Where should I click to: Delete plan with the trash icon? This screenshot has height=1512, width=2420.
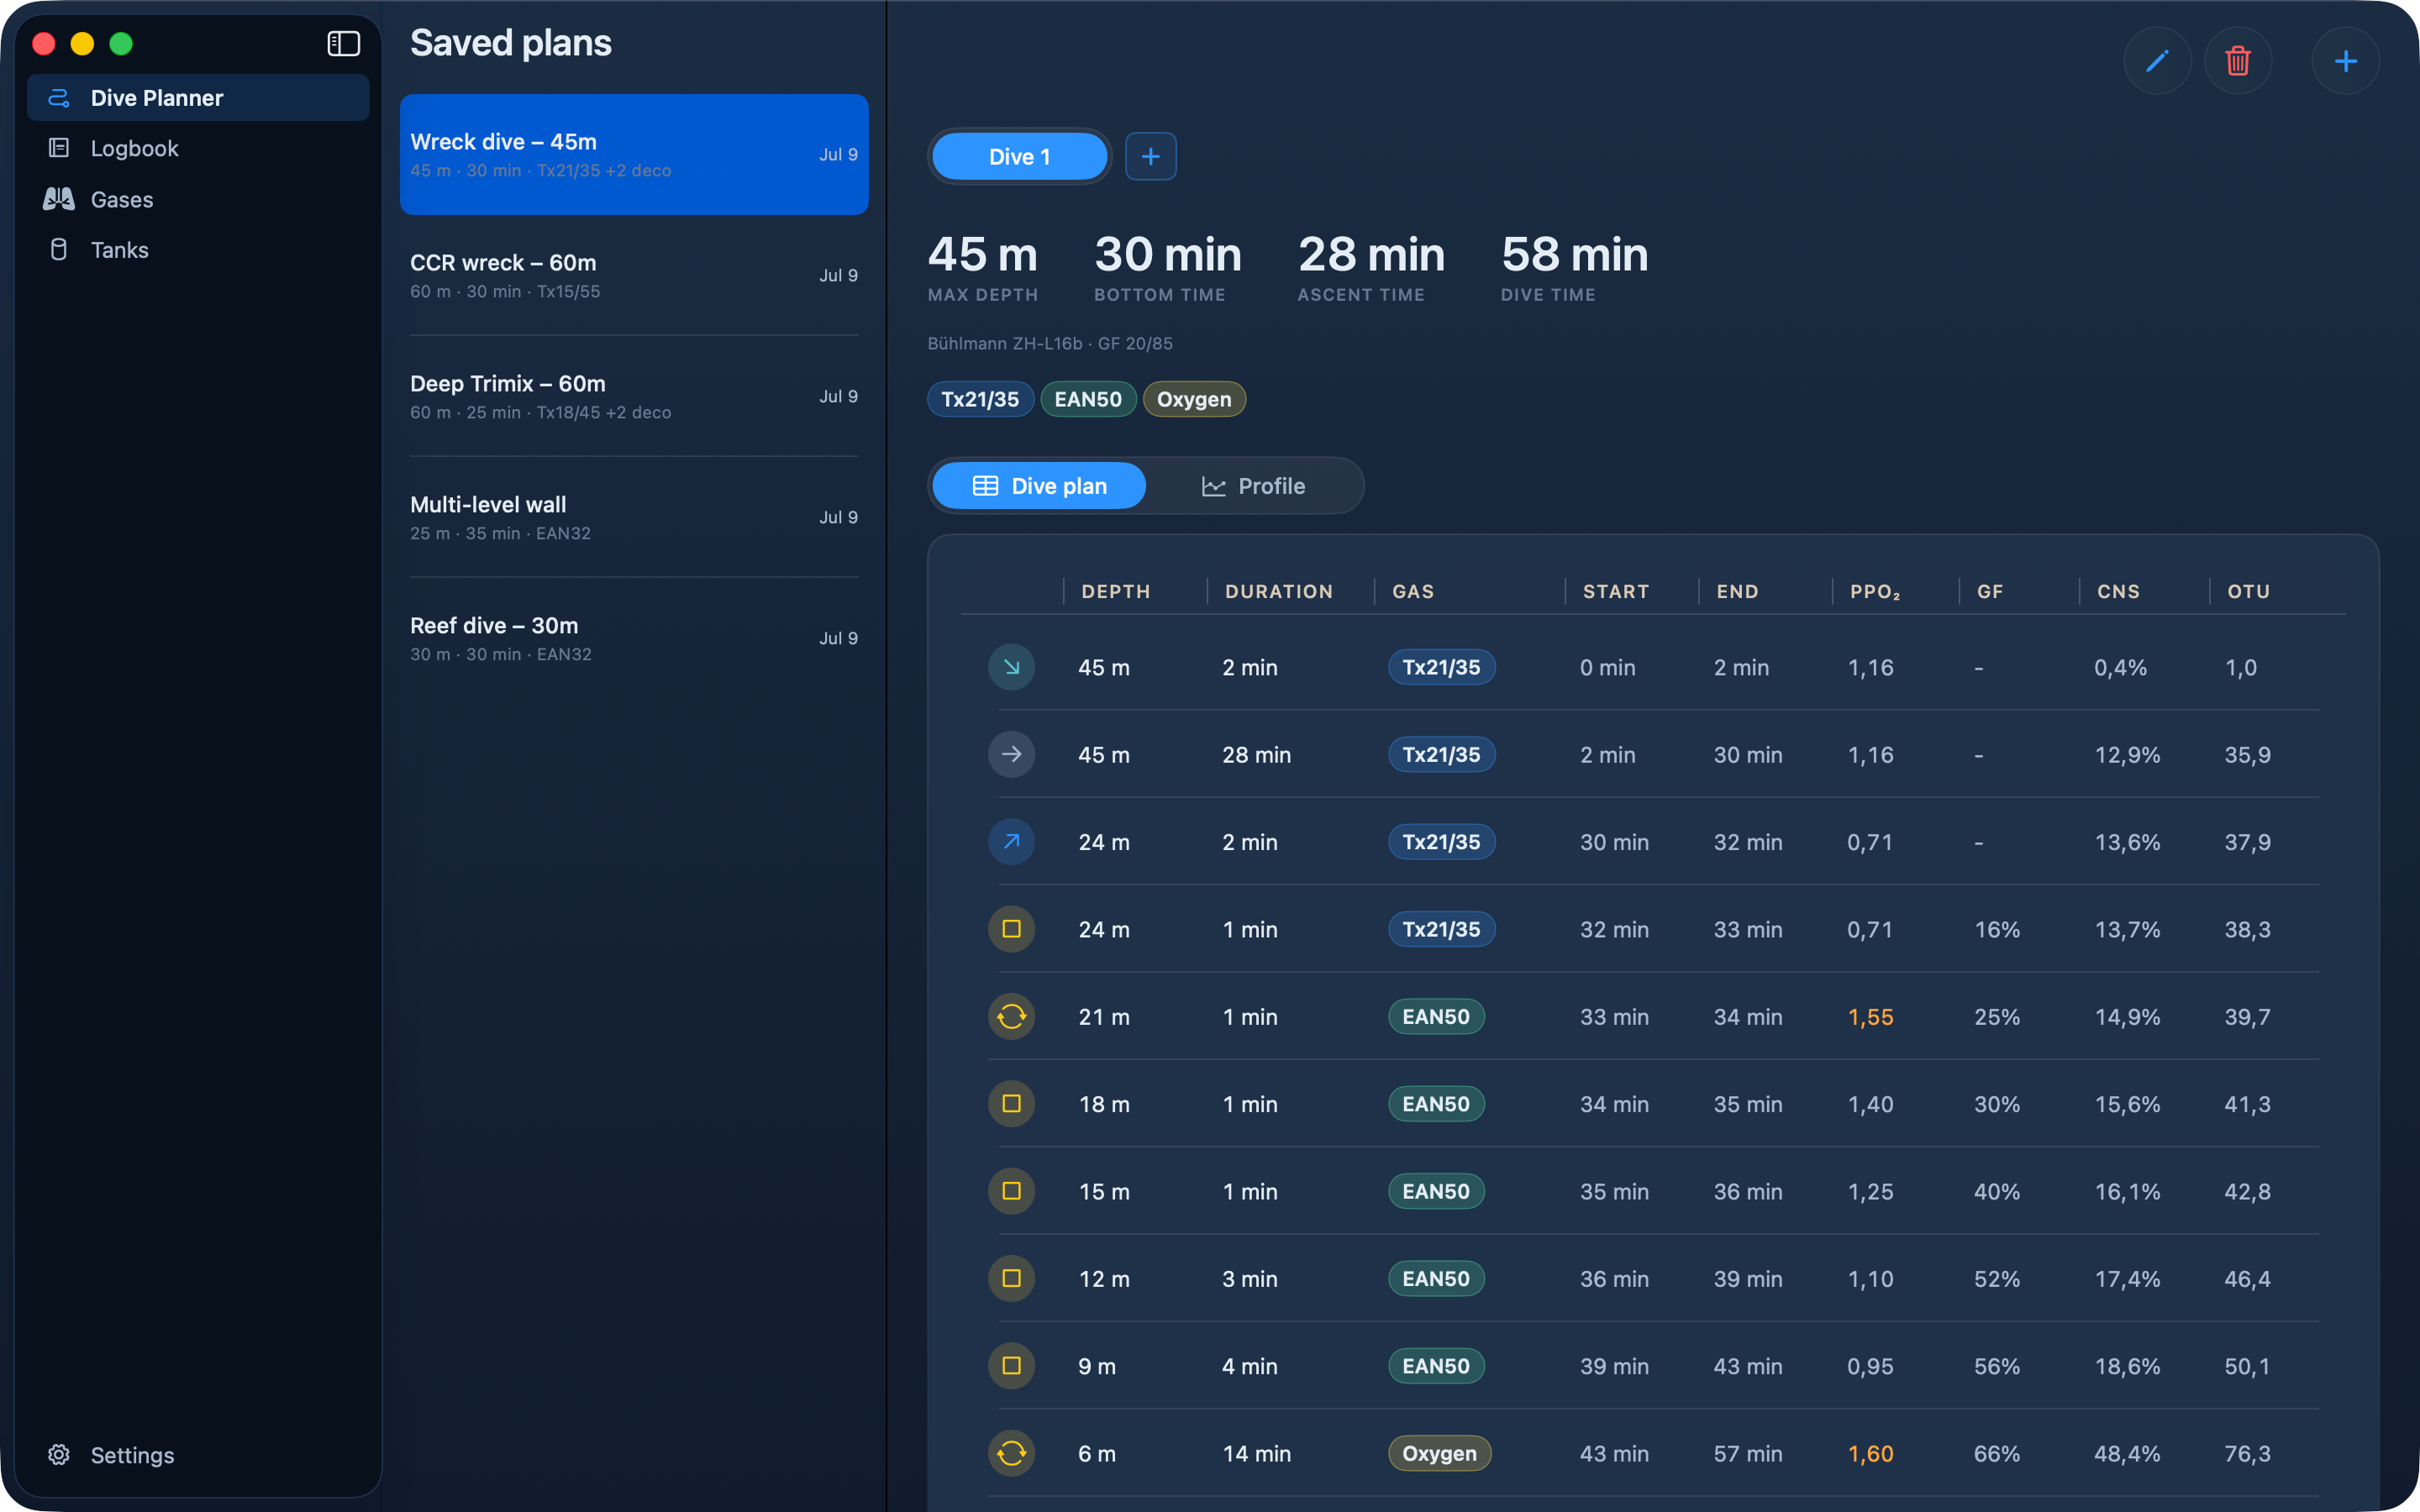click(2237, 61)
